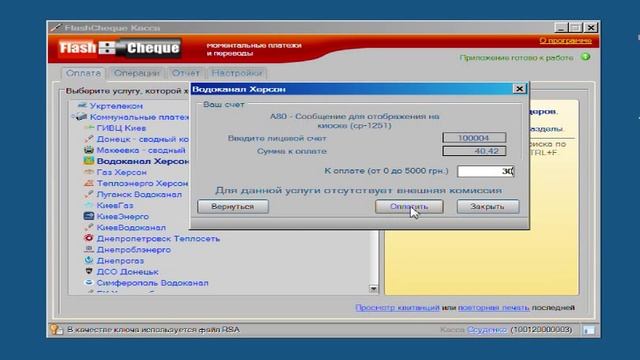
Task: Select Газ Херсон service
Action: coord(122,172)
